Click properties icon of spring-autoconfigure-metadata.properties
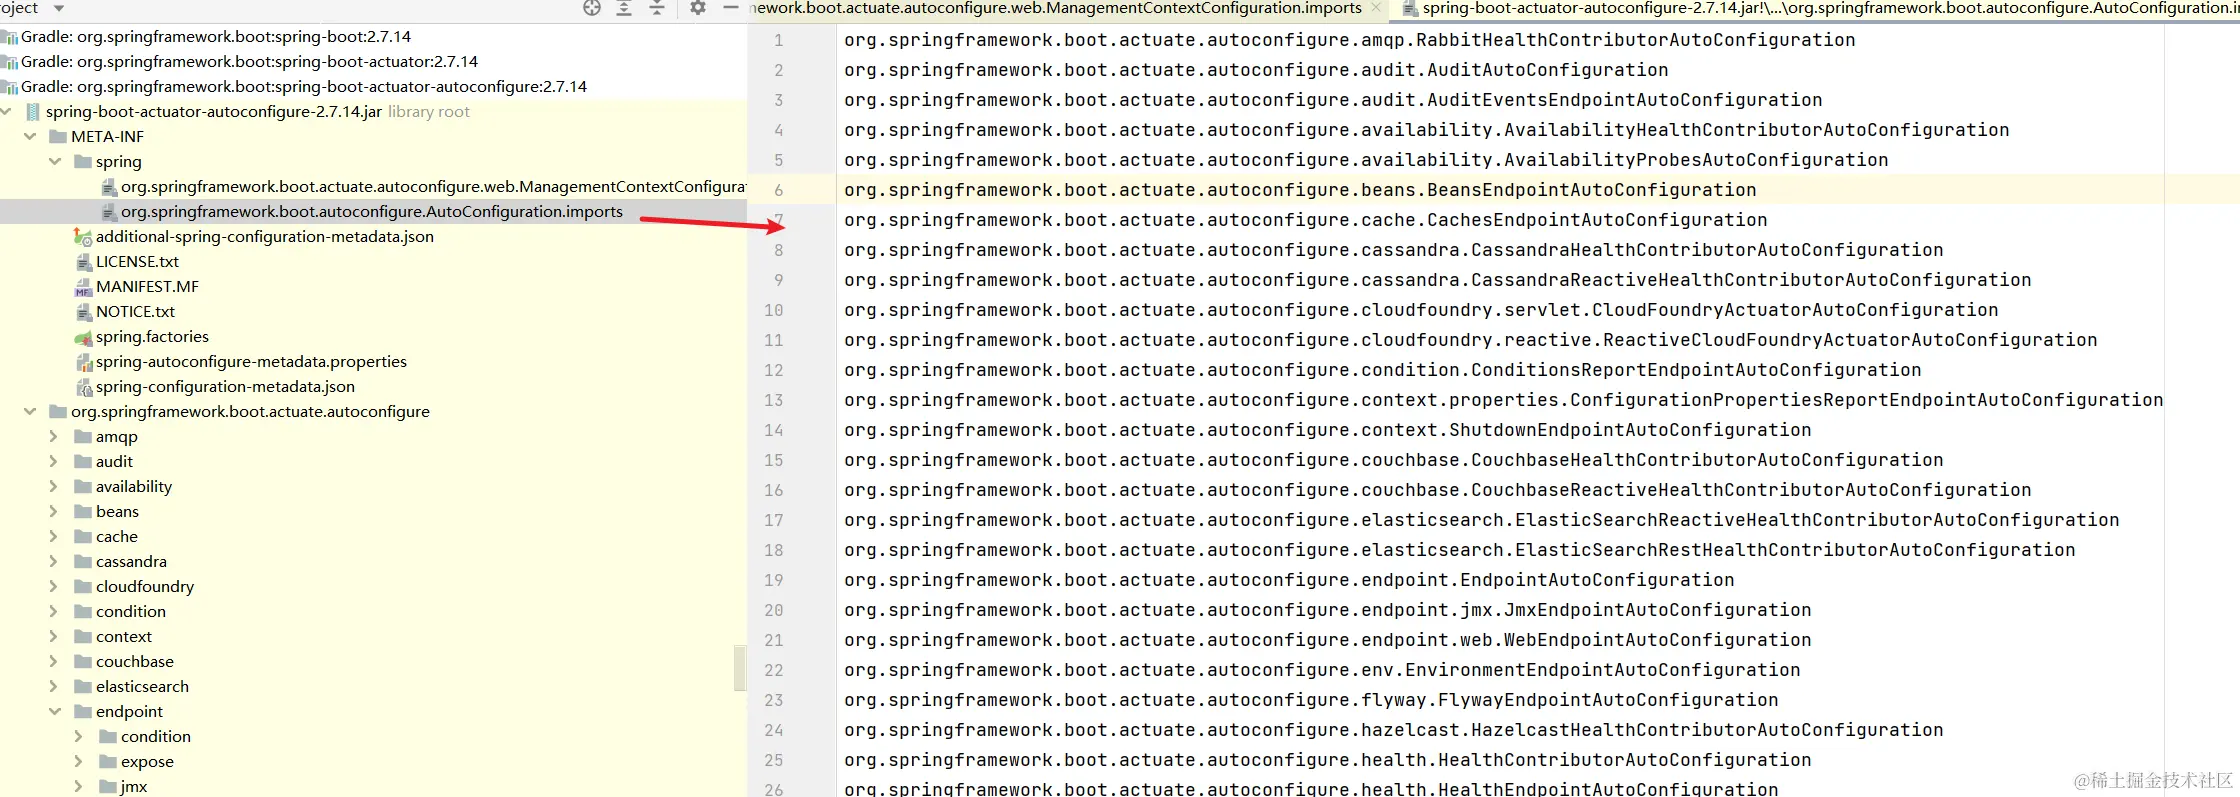Viewport: 2240px width, 797px height. [x=84, y=362]
